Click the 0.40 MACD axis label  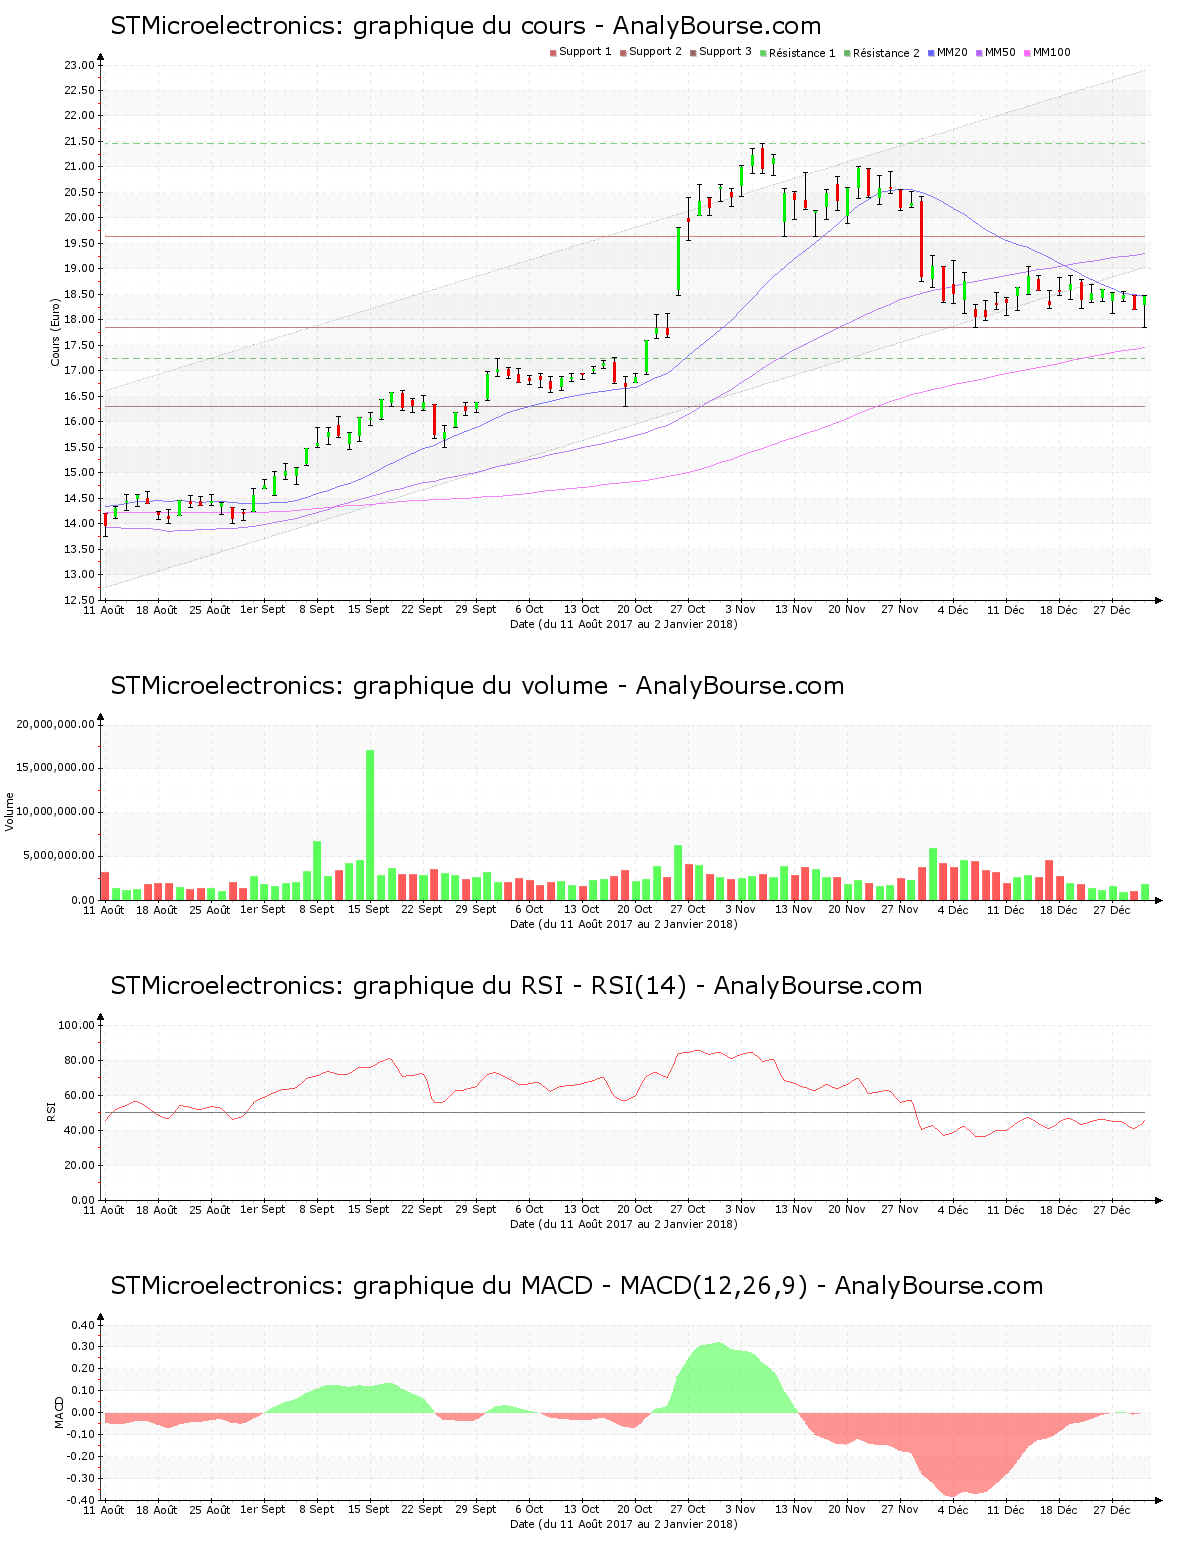pos(82,1325)
